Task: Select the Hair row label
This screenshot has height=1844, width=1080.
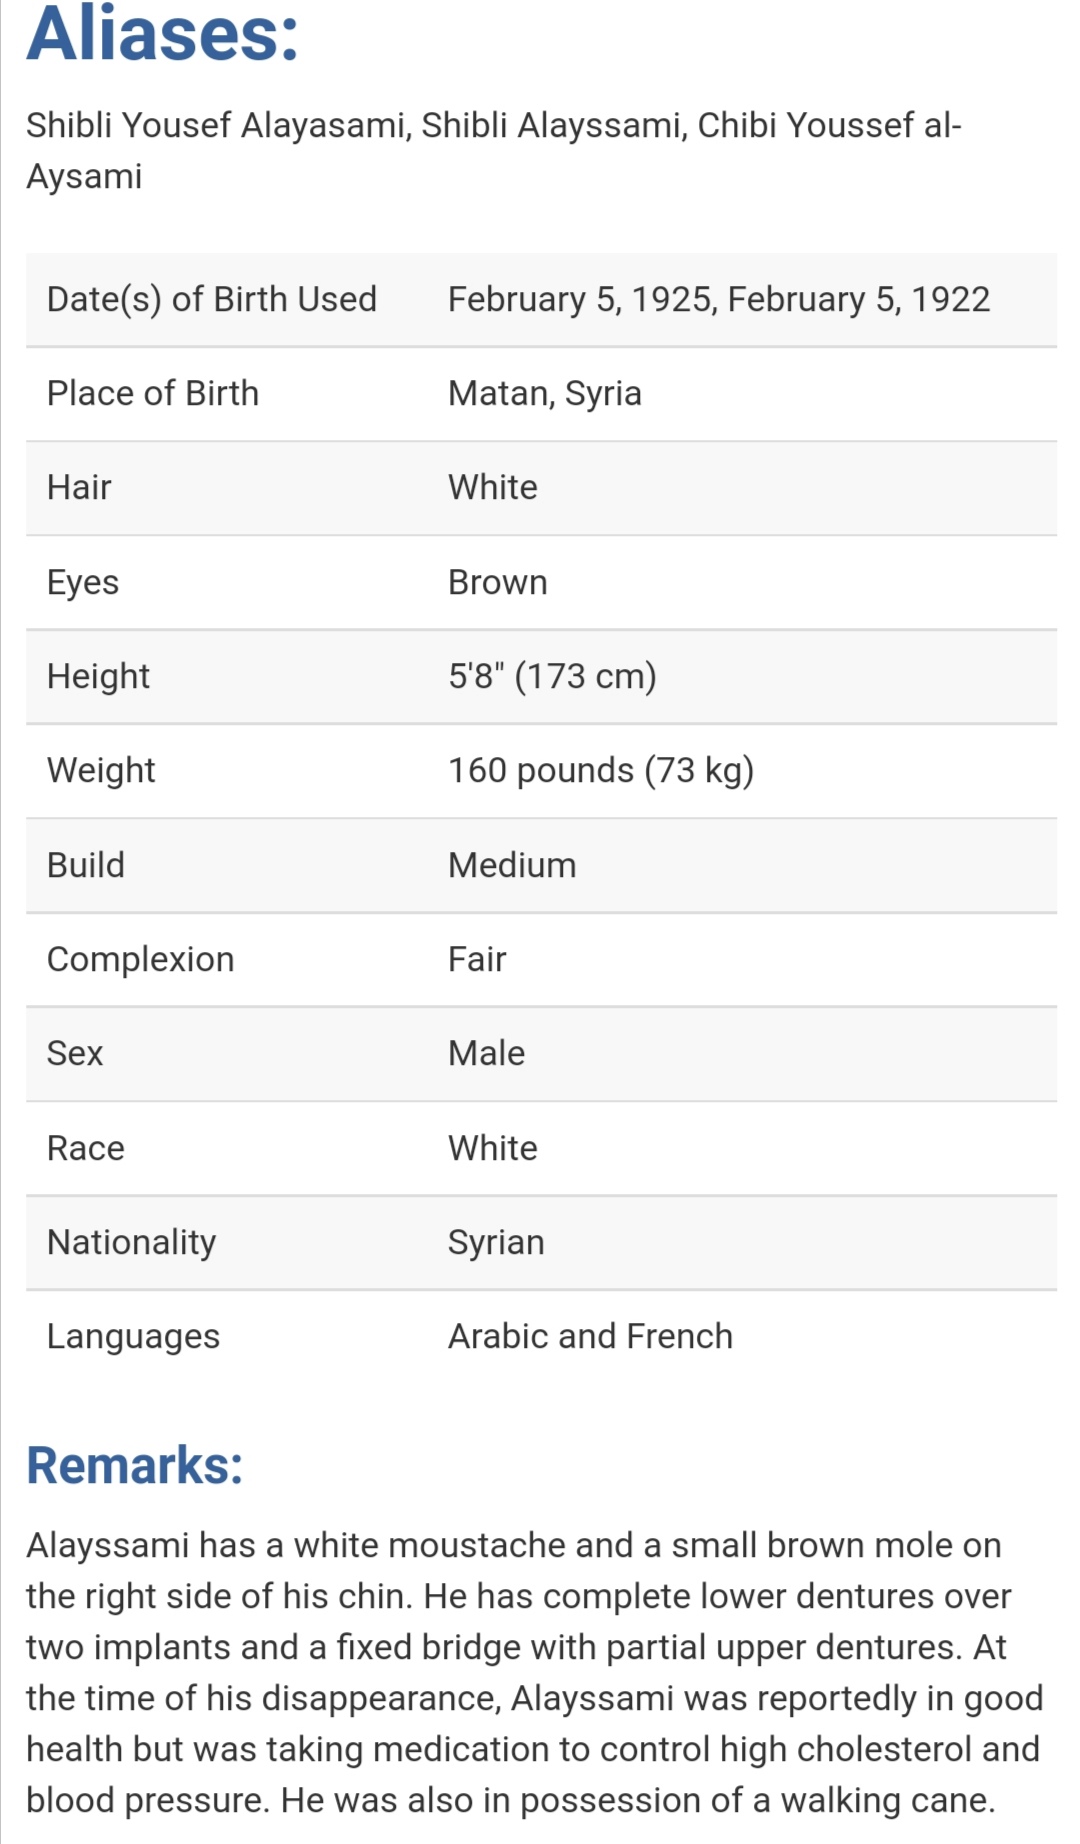Action: click(79, 487)
